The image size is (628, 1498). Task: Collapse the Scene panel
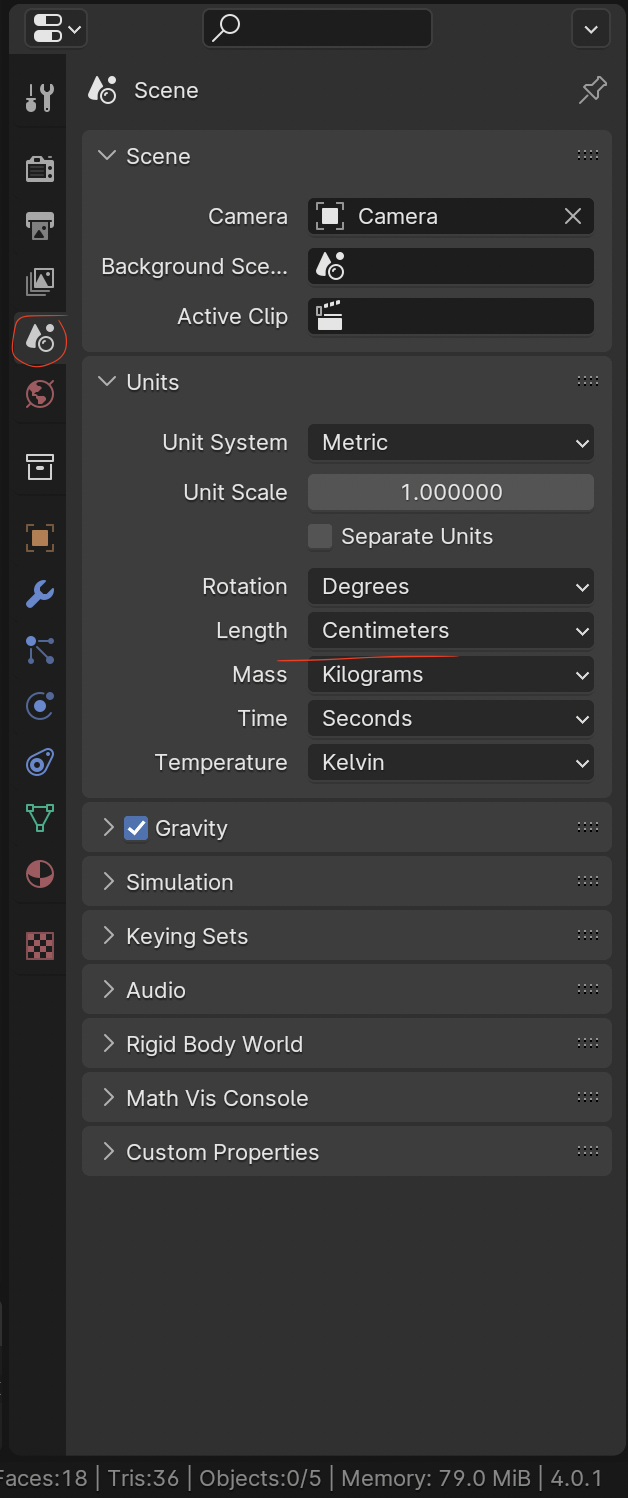coord(107,156)
